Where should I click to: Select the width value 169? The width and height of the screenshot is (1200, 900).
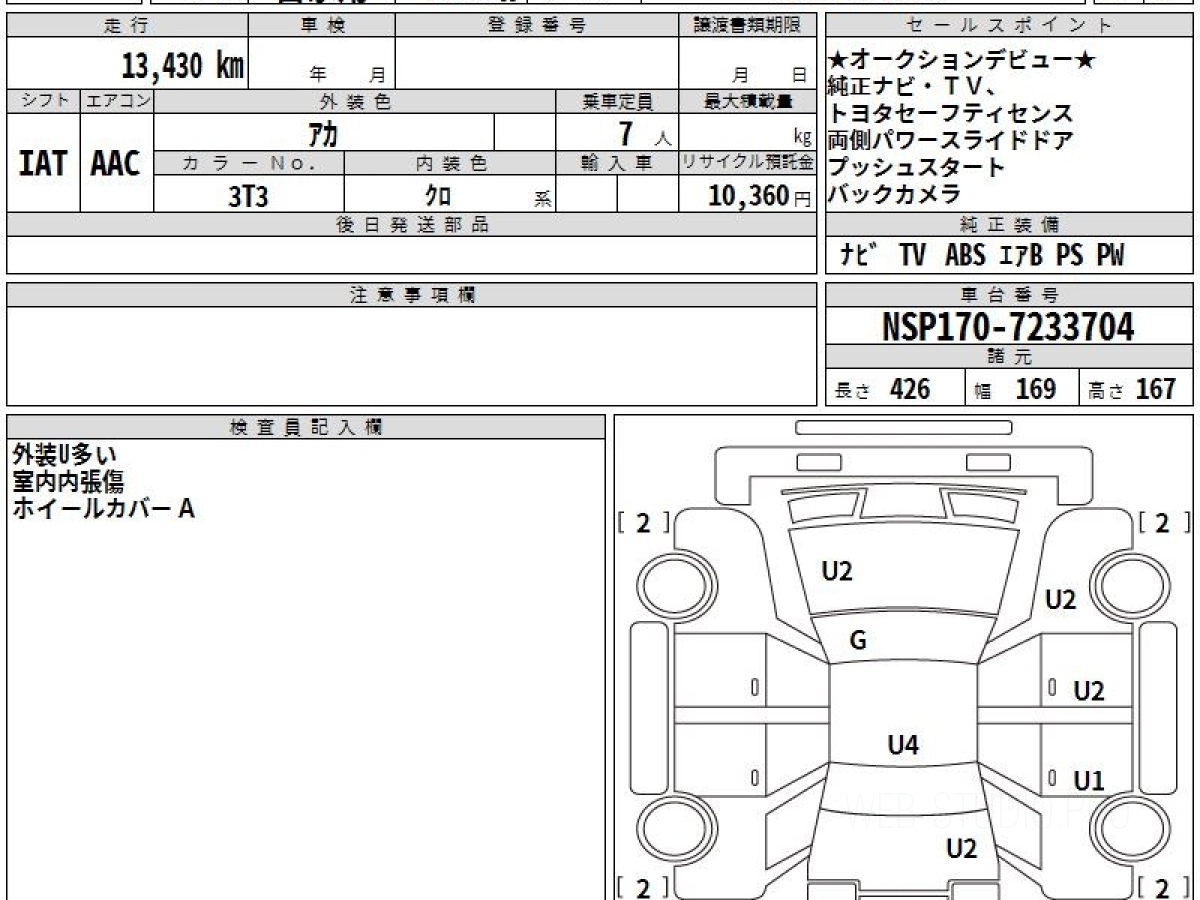click(x=1035, y=389)
